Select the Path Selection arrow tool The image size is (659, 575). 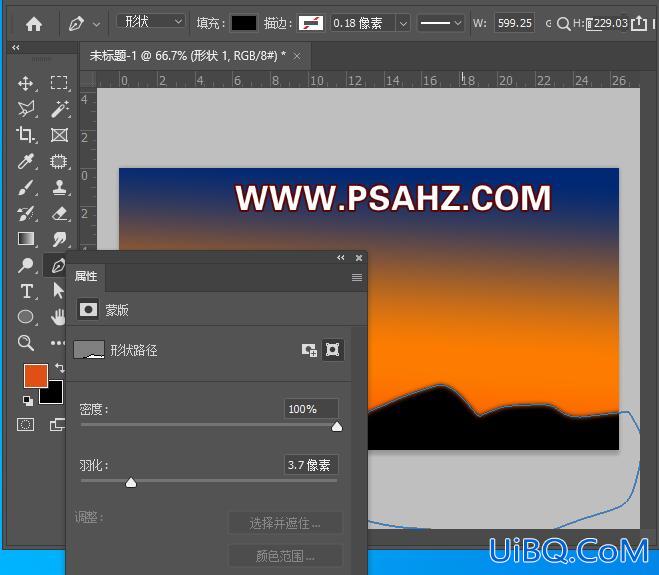[x=58, y=291]
